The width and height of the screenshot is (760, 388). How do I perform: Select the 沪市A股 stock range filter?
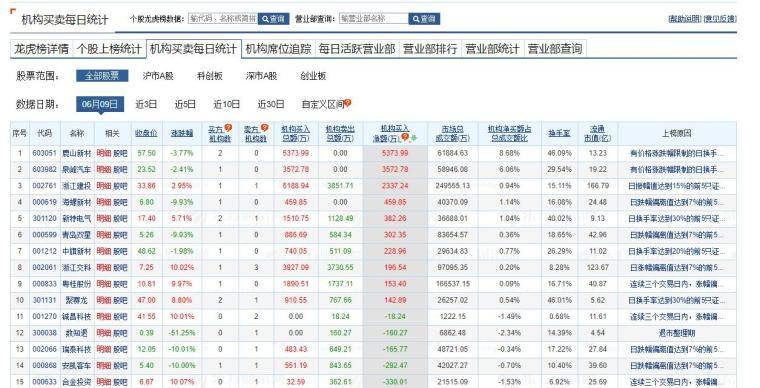pyautogui.click(x=158, y=76)
